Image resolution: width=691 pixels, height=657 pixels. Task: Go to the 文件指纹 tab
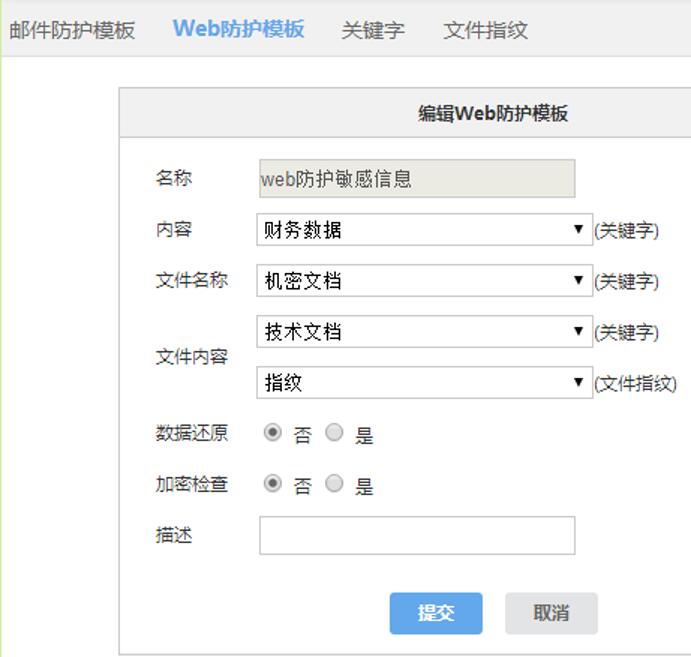[x=485, y=30]
